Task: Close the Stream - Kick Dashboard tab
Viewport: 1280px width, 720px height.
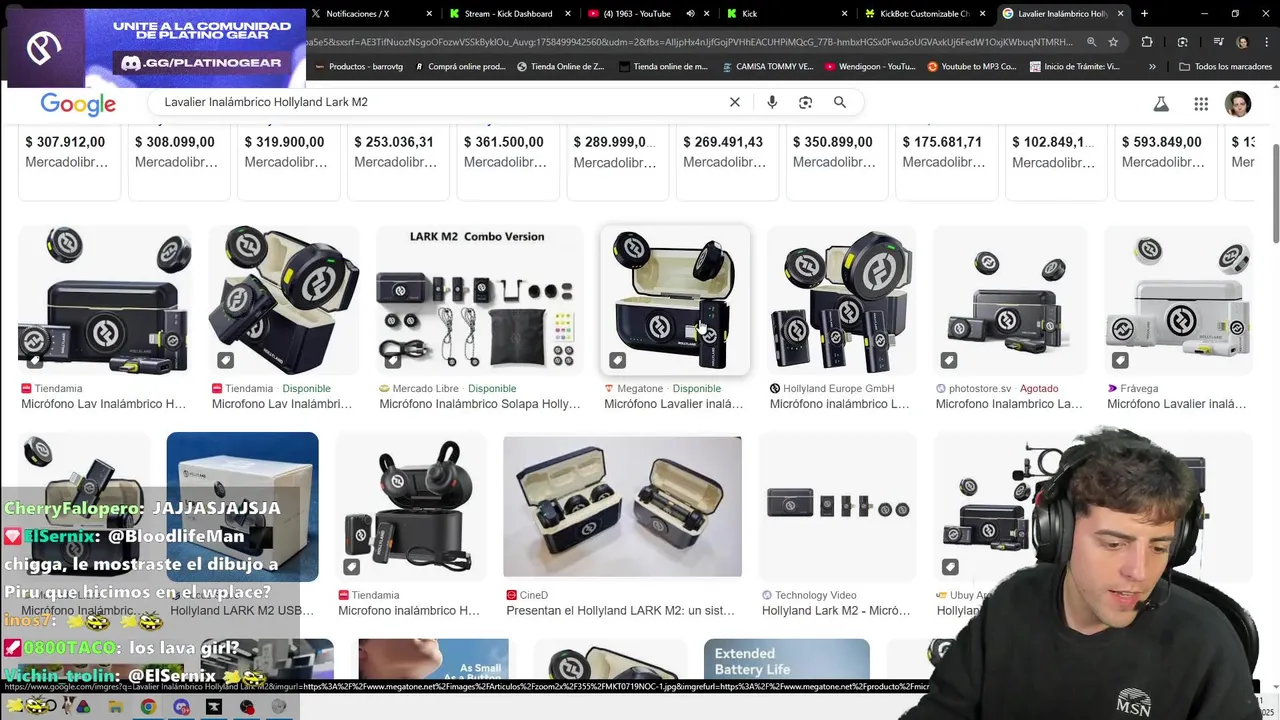Action: pos(568,14)
